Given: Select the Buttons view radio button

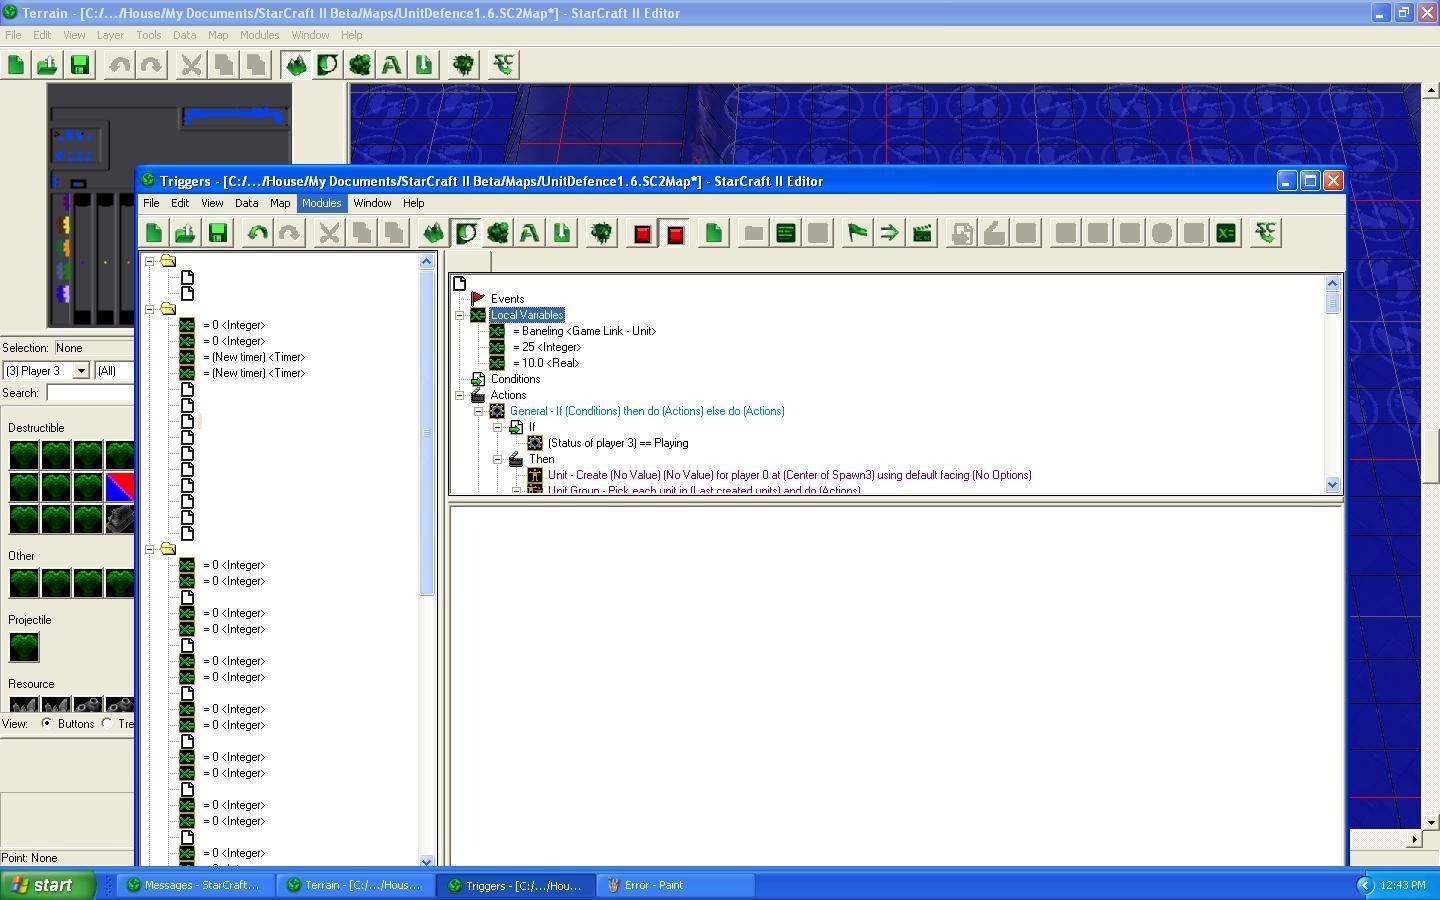Looking at the screenshot, I should point(46,723).
